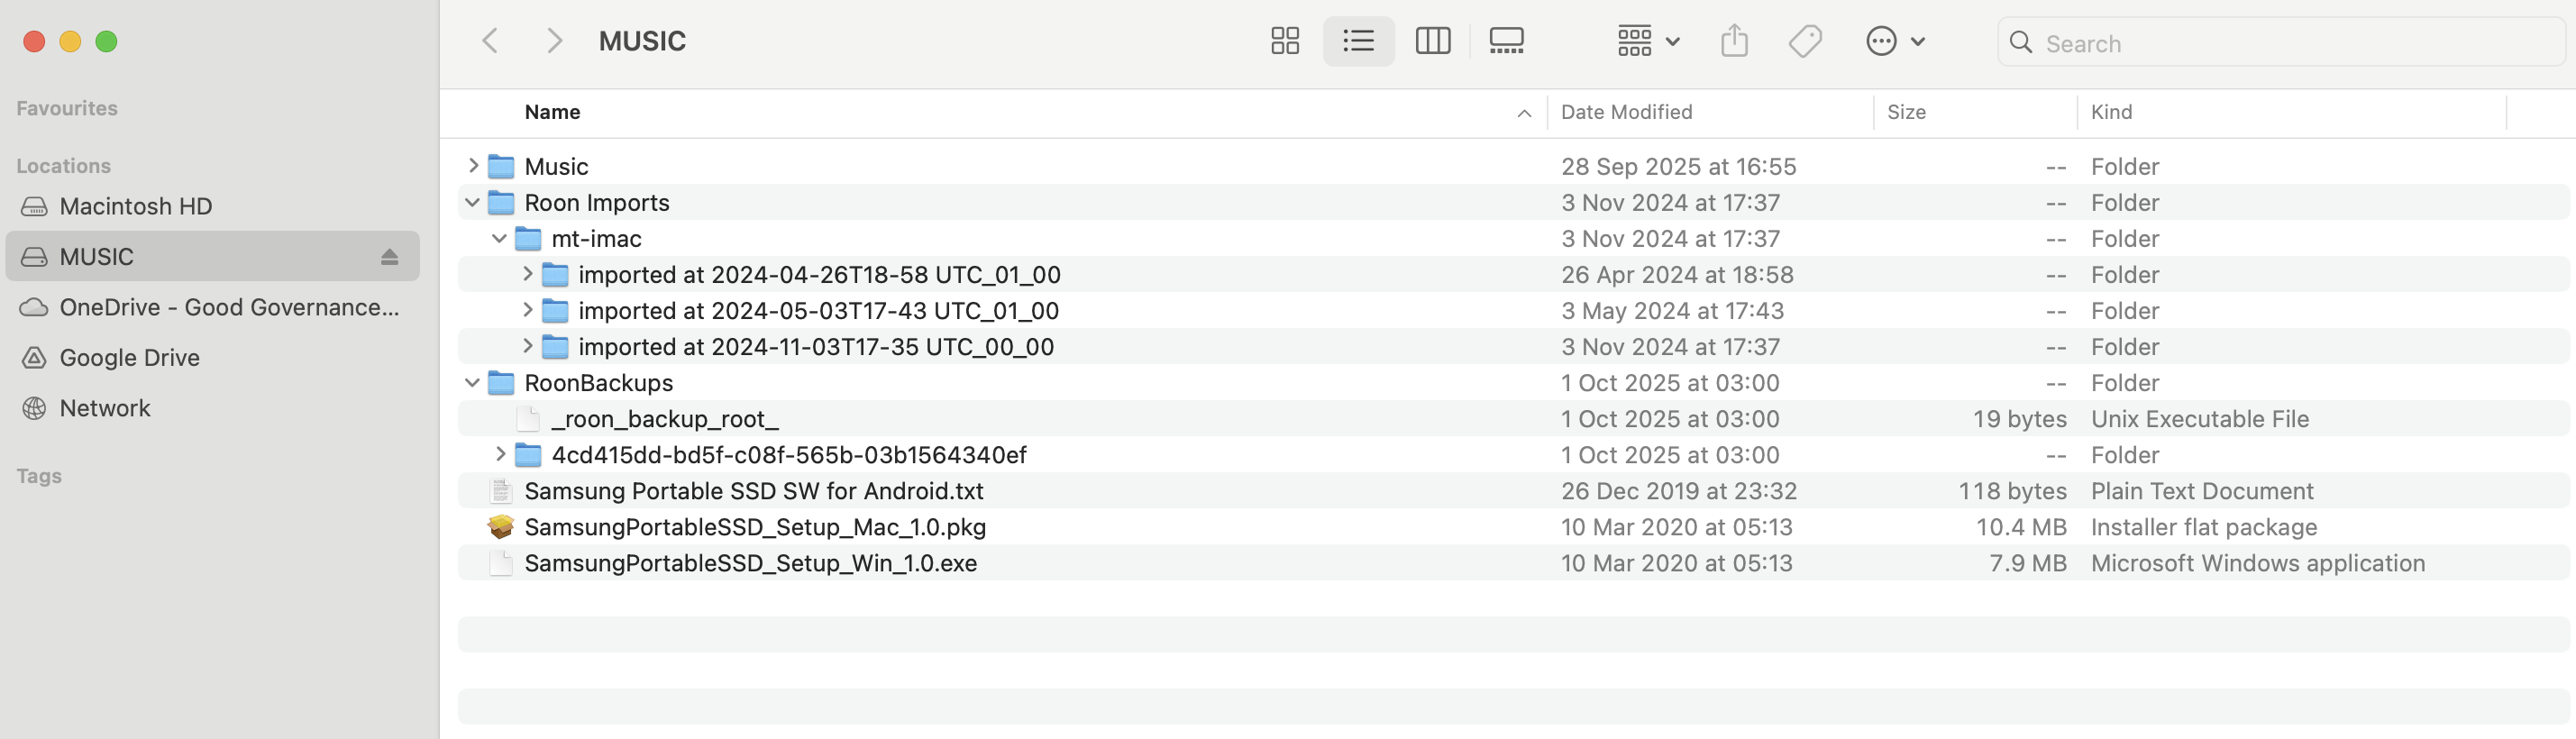The height and width of the screenshot is (739, 2576).
Task: Open the Group By dropdown
Action: 1648,41
